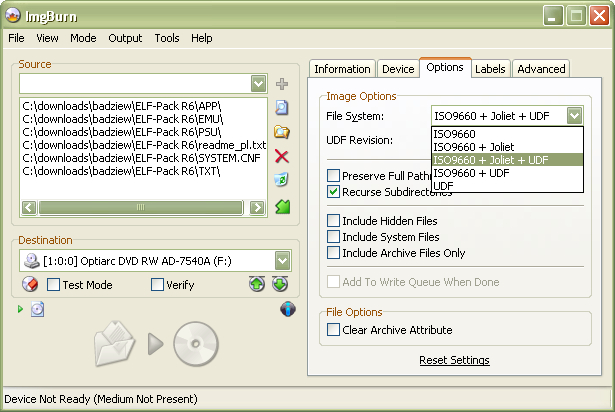The image size is (615, 412).
Task: Click source list scroll right arrow
Action: pyautogui.click(x=257, y=207)
